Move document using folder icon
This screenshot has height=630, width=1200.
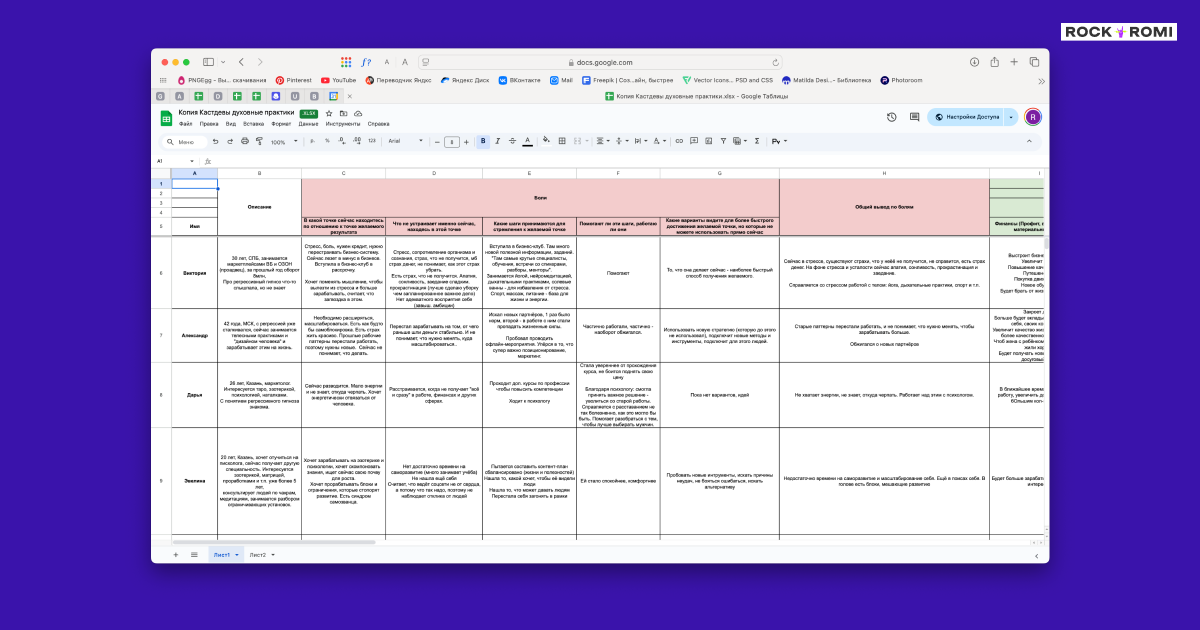tap(344, 113)
